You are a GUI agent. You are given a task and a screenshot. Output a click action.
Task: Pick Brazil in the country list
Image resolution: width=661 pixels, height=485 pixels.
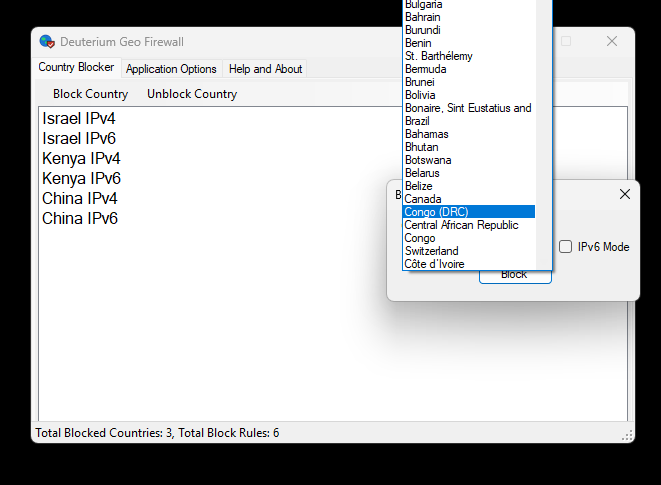coord(469,121)
